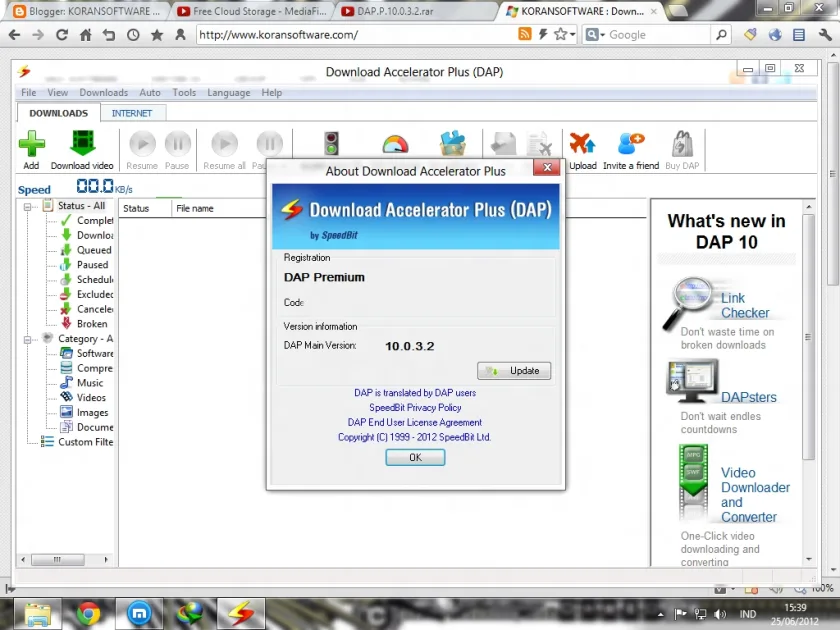Click the browser address bar
Image resolution: width=840 pixels, height=630 pixels.
(x=354, y=35)
